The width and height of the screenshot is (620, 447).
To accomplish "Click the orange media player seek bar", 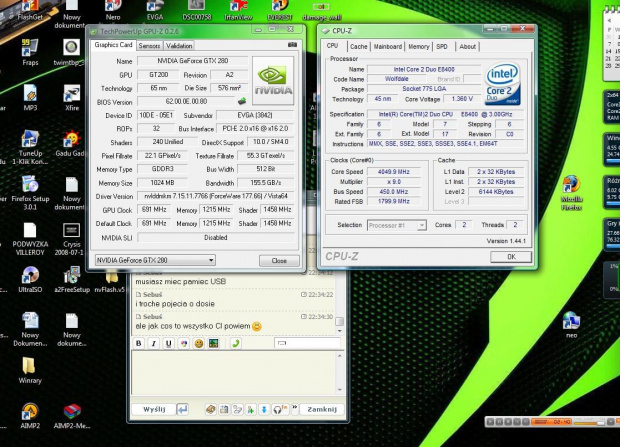I will tap(551, 422).
